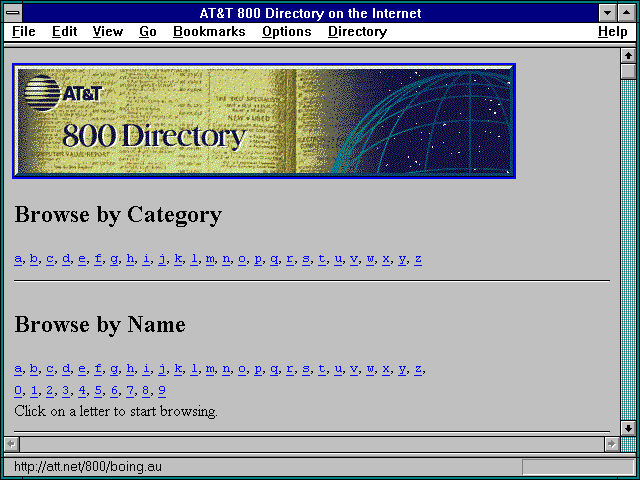
Task: Browse by Name digit 3
Action: tap(66, 391)
